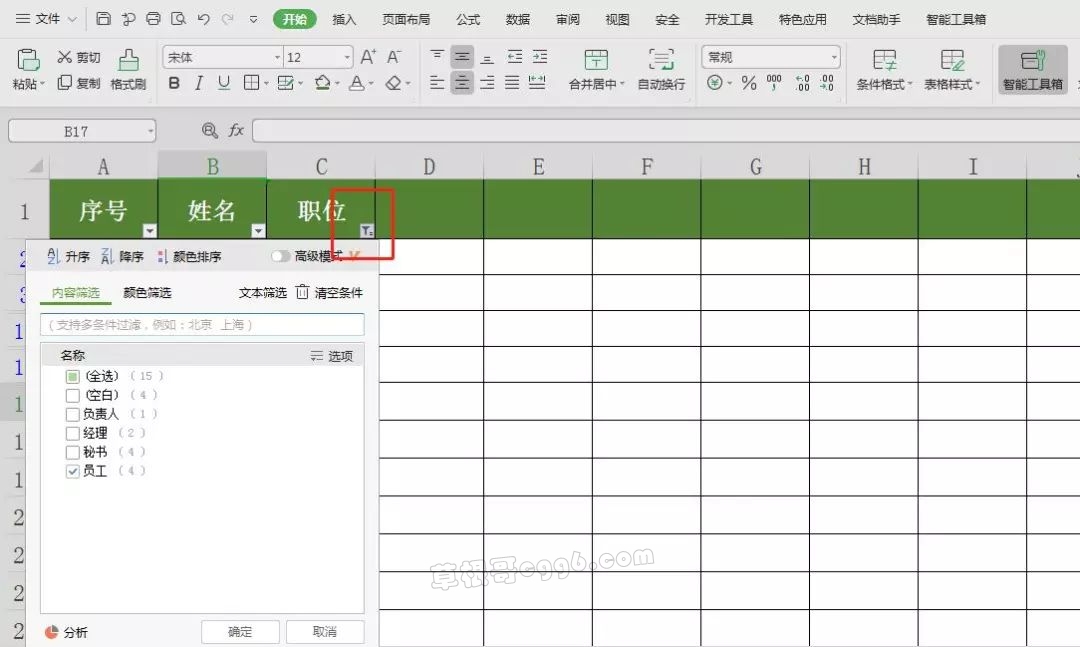Click the Save icon in quick access bar
The height and width of the screenshot is (647, 1080).
(x=103, y=19)
